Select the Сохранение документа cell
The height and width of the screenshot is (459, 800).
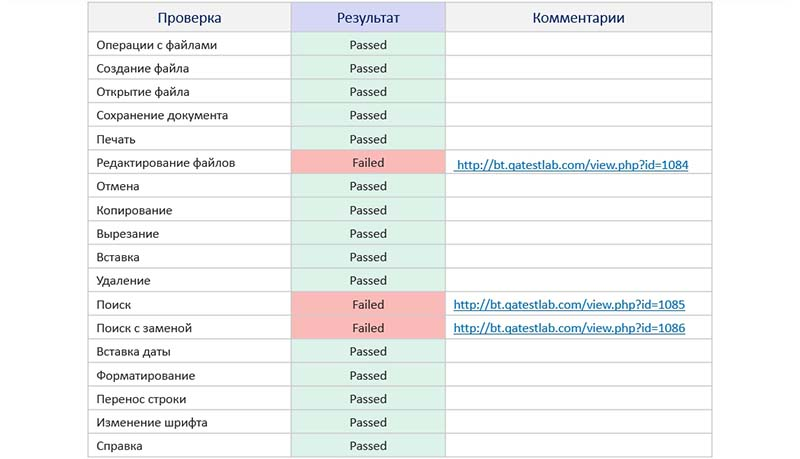[x=189, y=115]
